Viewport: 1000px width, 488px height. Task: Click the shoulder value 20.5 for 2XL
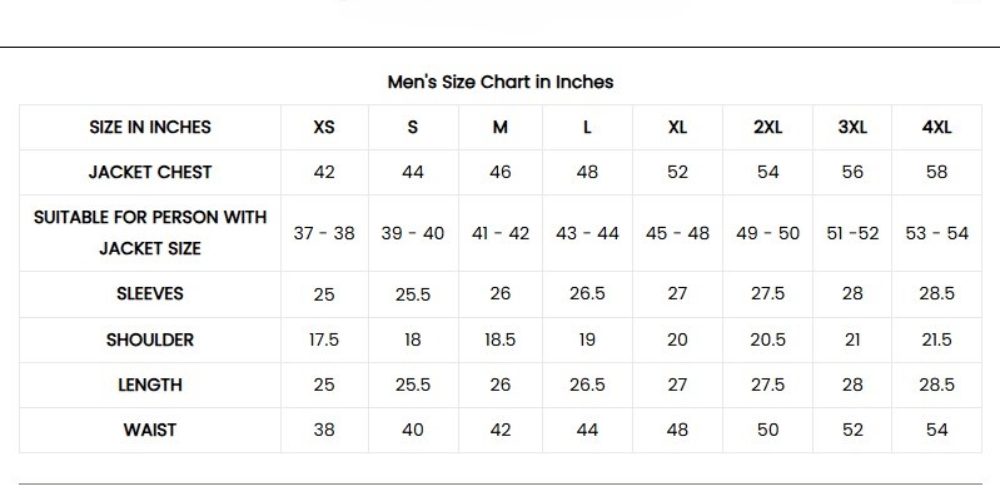click(x=767, y=340)
